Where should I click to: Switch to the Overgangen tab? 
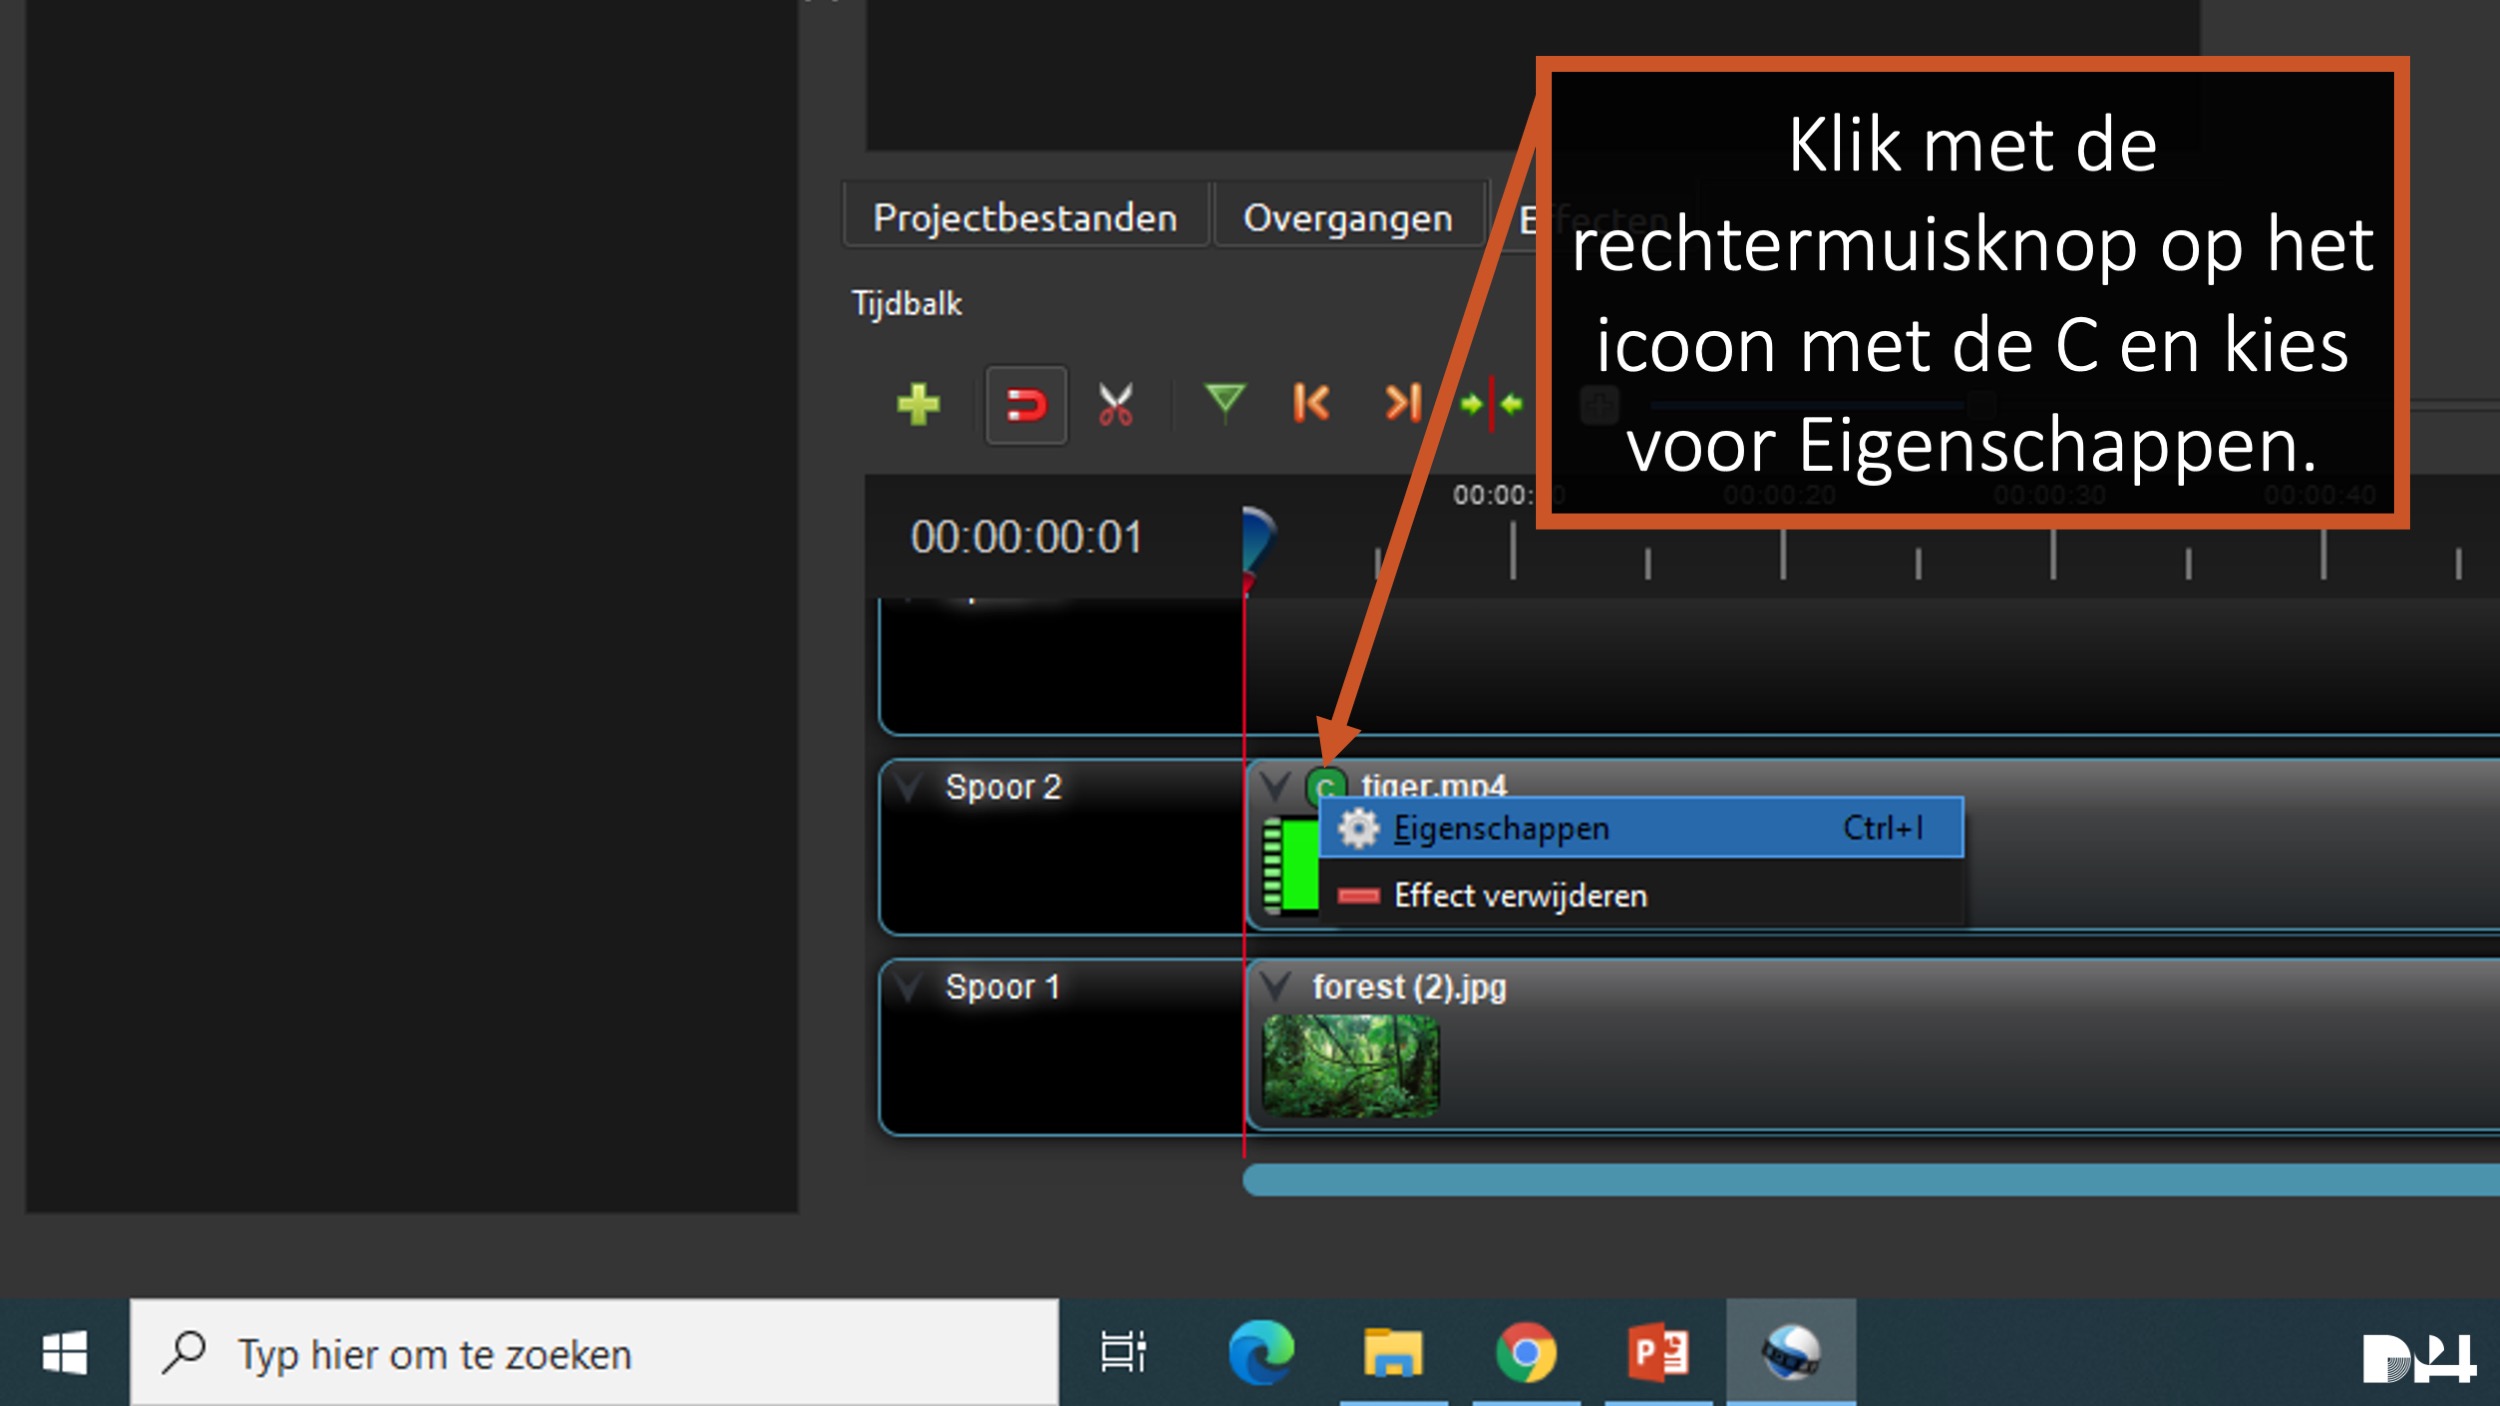(x=1347, y=217)
